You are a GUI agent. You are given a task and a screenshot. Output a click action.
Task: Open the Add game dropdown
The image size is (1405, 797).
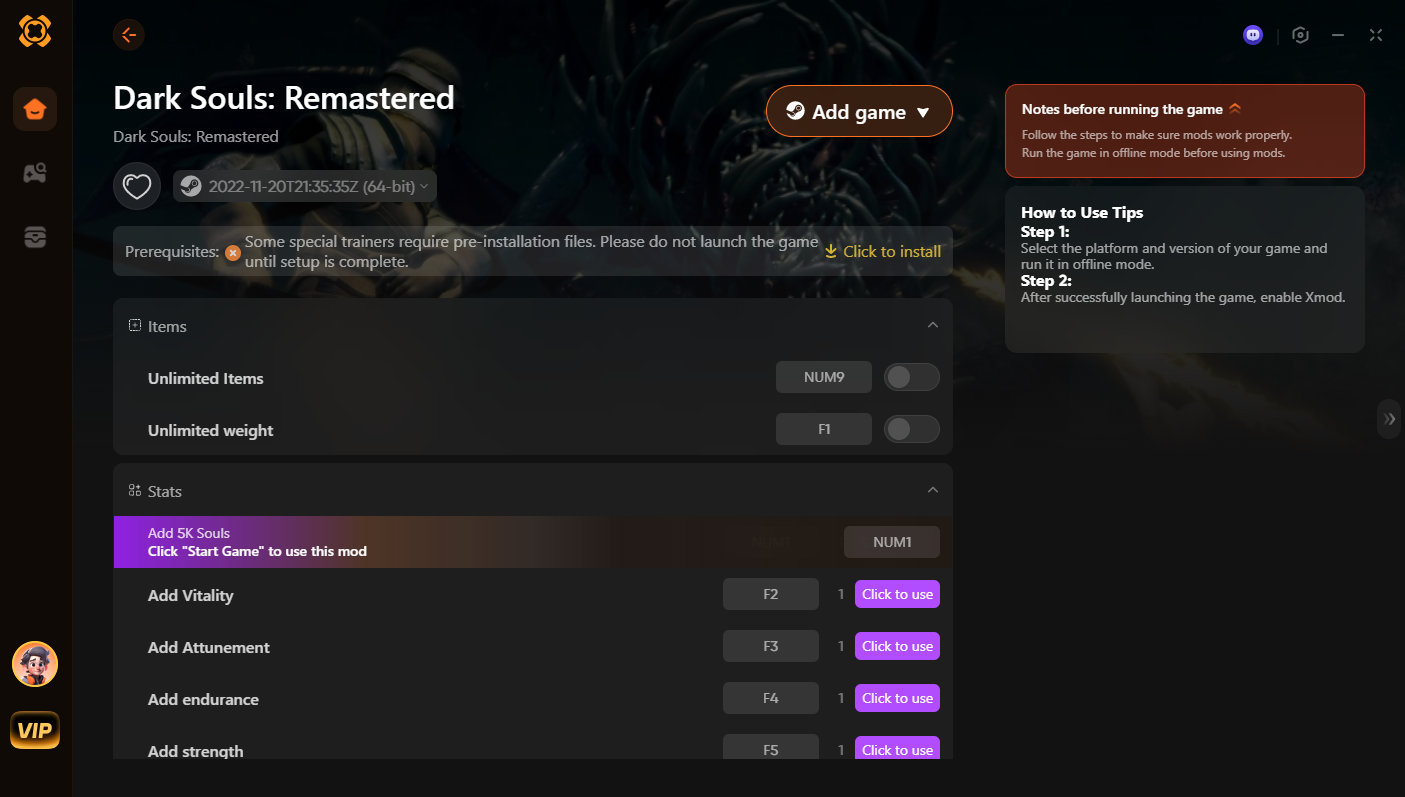[859, 111]
